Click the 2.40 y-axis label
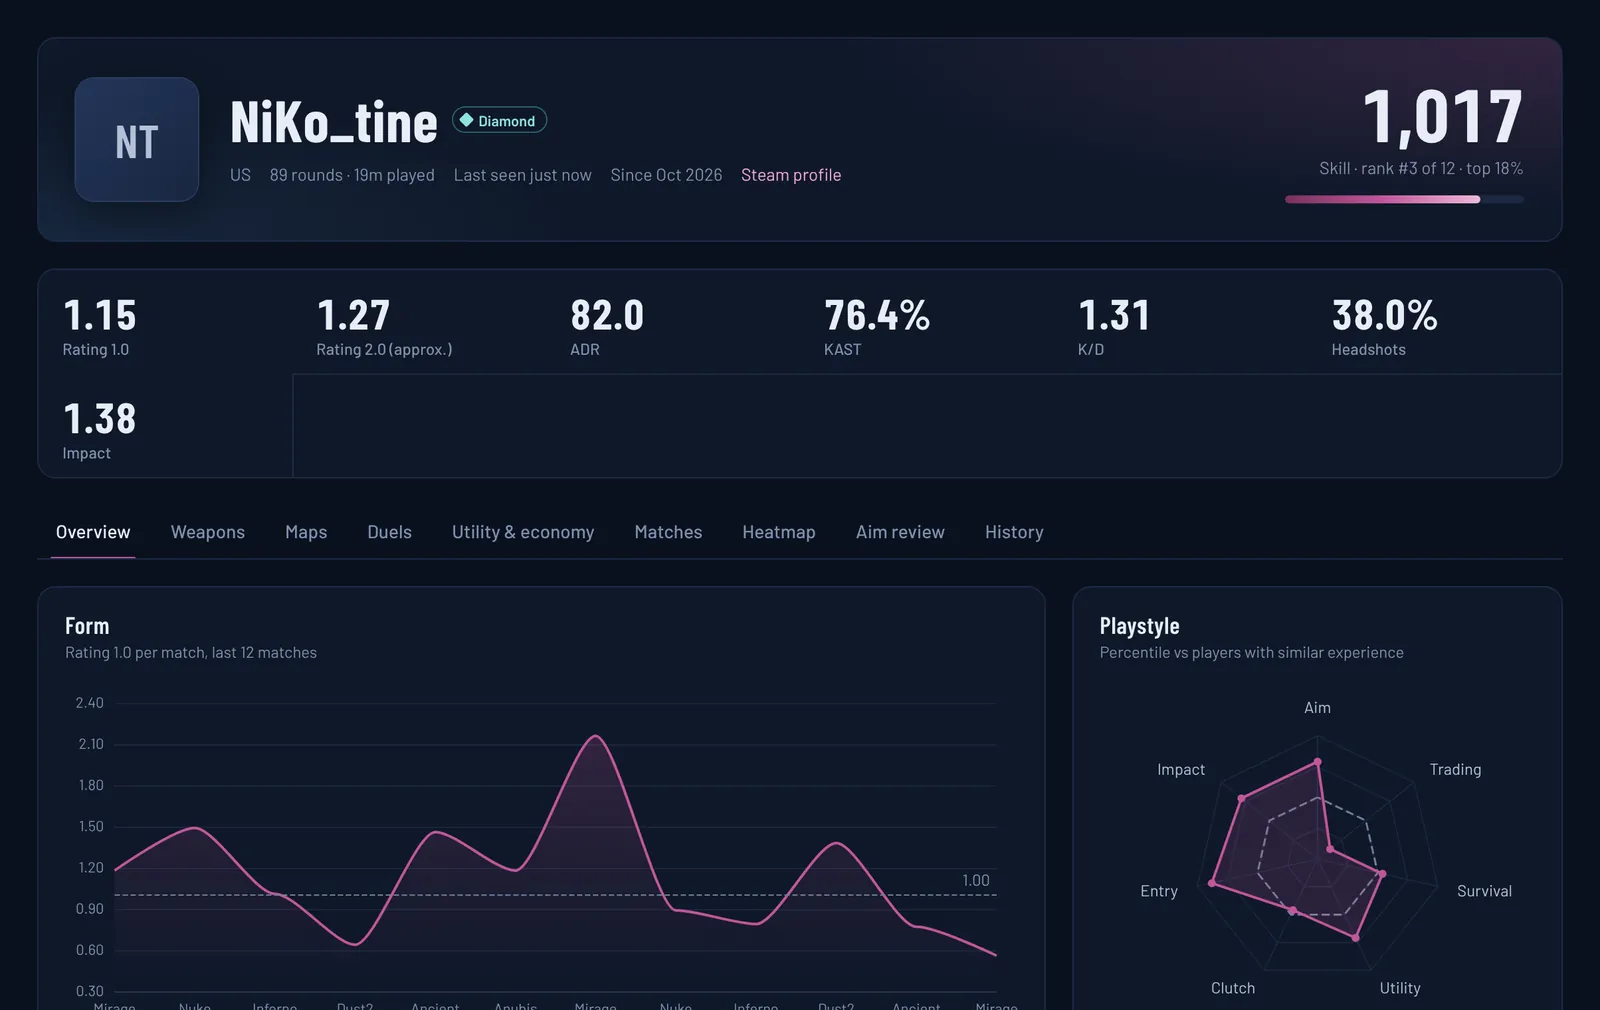 [x=89, y=703]
